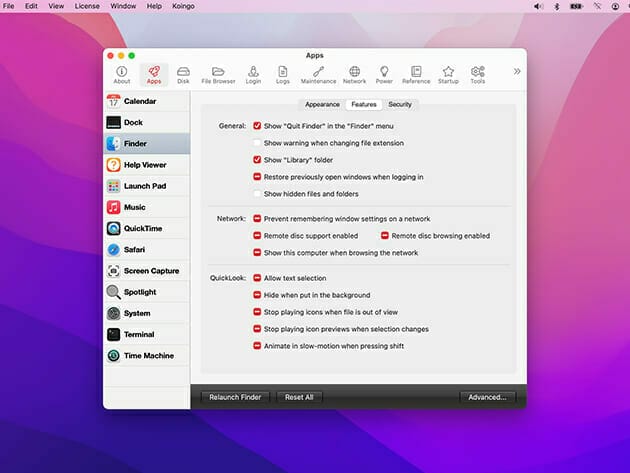Open the Advanced... options button
The width and height of the screenshot is (630, 473).
pos(488,397)
